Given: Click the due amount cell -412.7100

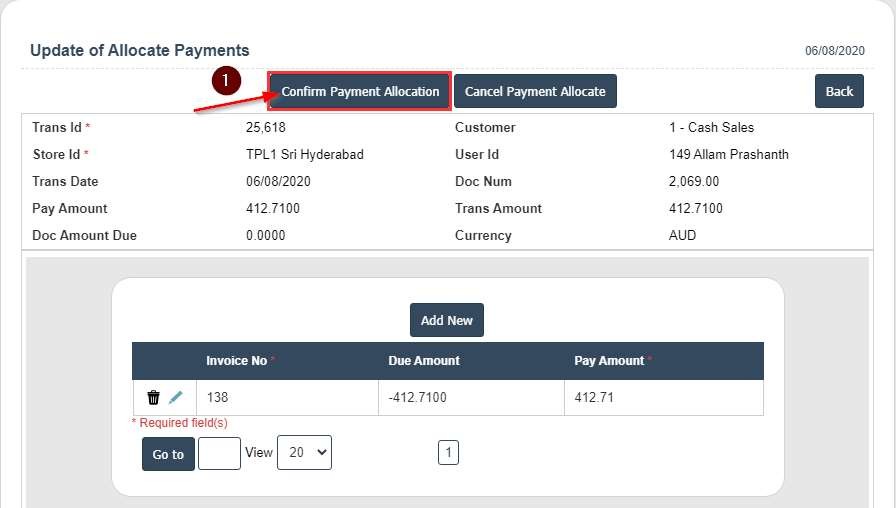Looking at the screenshot, I should (x=417, y=397).
